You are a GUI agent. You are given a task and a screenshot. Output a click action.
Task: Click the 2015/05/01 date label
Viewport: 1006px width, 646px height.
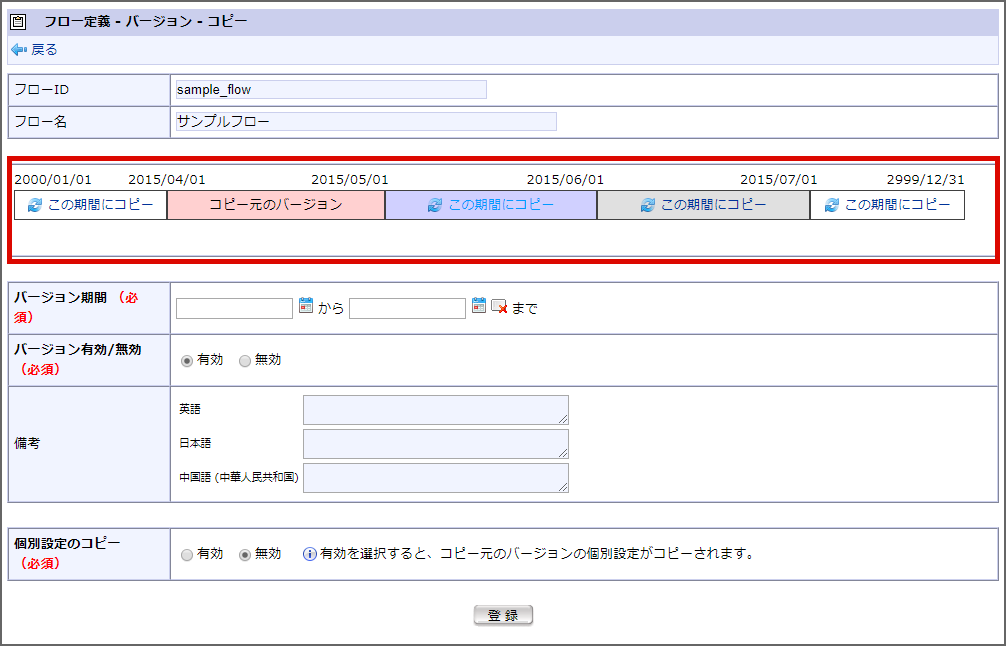point(350,180)
